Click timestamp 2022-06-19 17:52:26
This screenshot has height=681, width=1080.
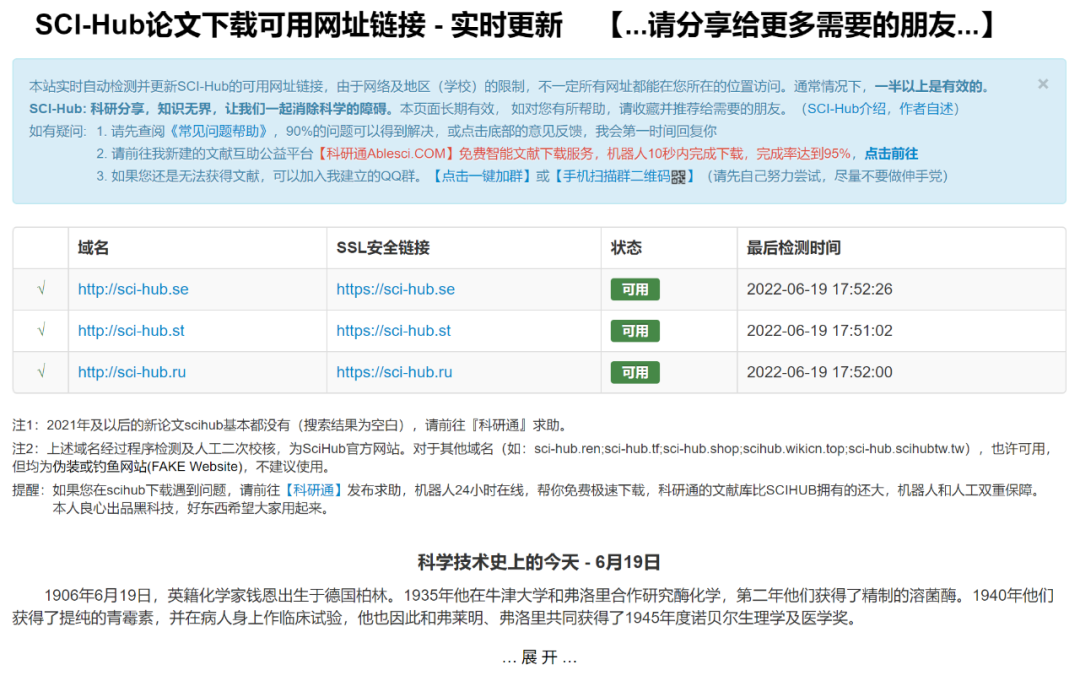(820, 289)
